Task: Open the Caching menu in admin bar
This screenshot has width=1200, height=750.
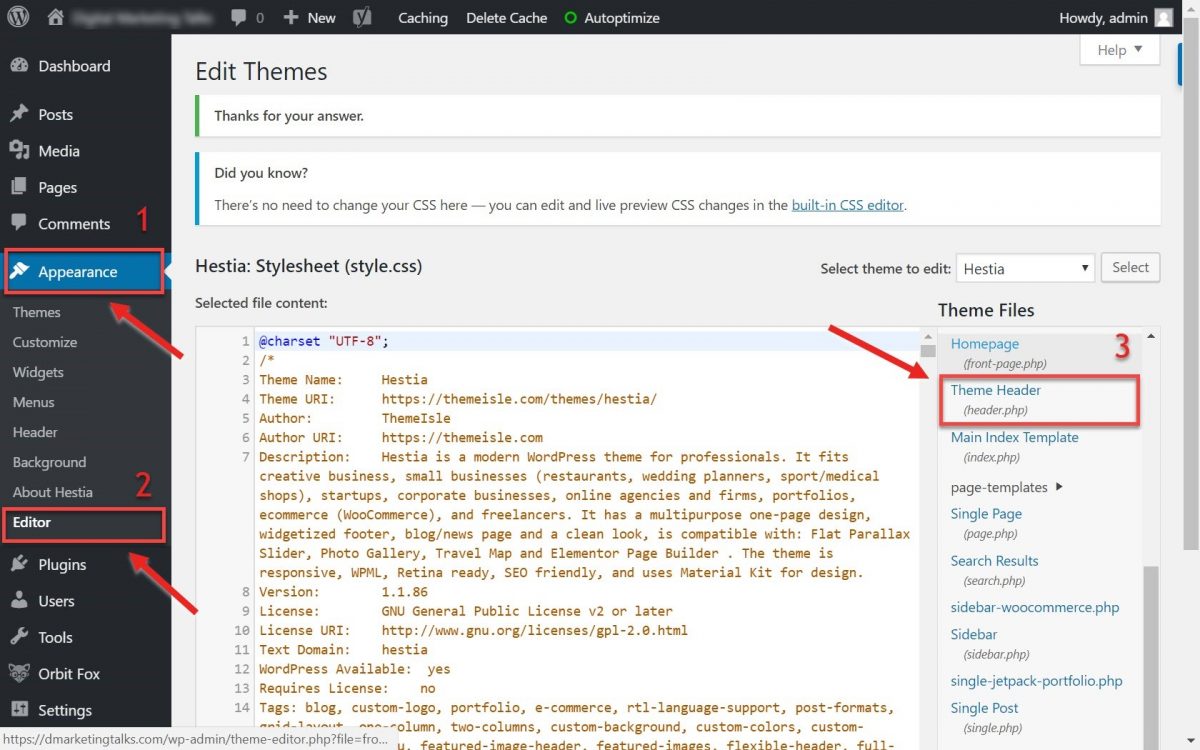Action: pyautogui.click(x=423, y=18)
